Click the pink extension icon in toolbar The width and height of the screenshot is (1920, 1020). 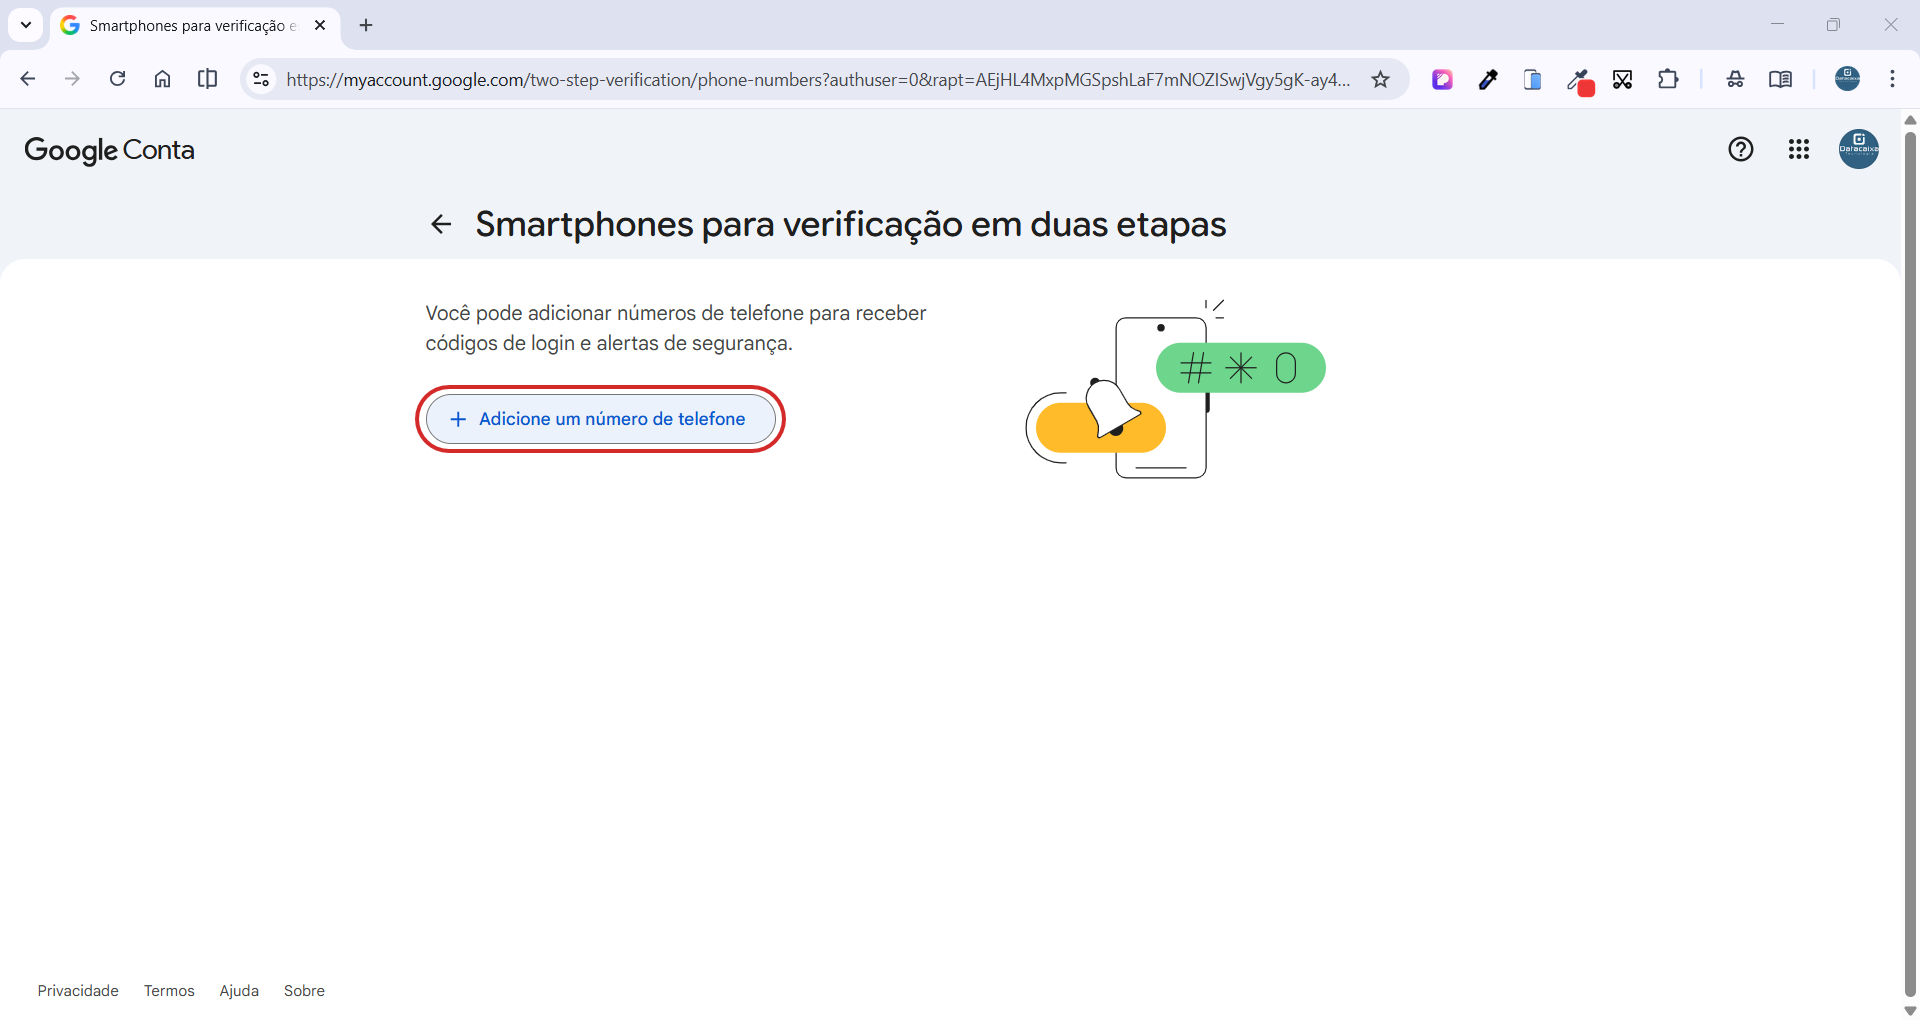tap(1442, 79)
